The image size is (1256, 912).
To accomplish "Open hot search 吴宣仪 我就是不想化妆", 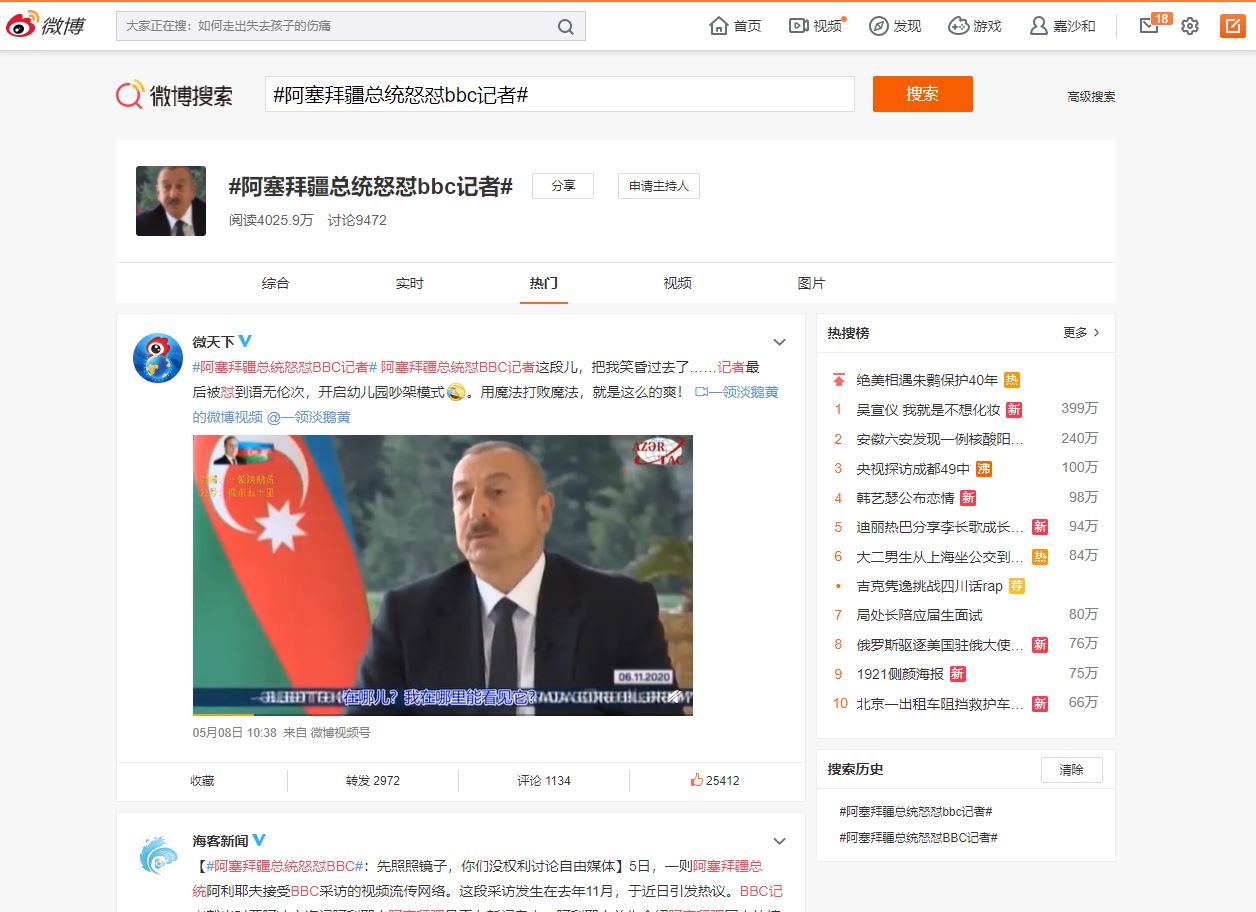I will pos(928,409).
